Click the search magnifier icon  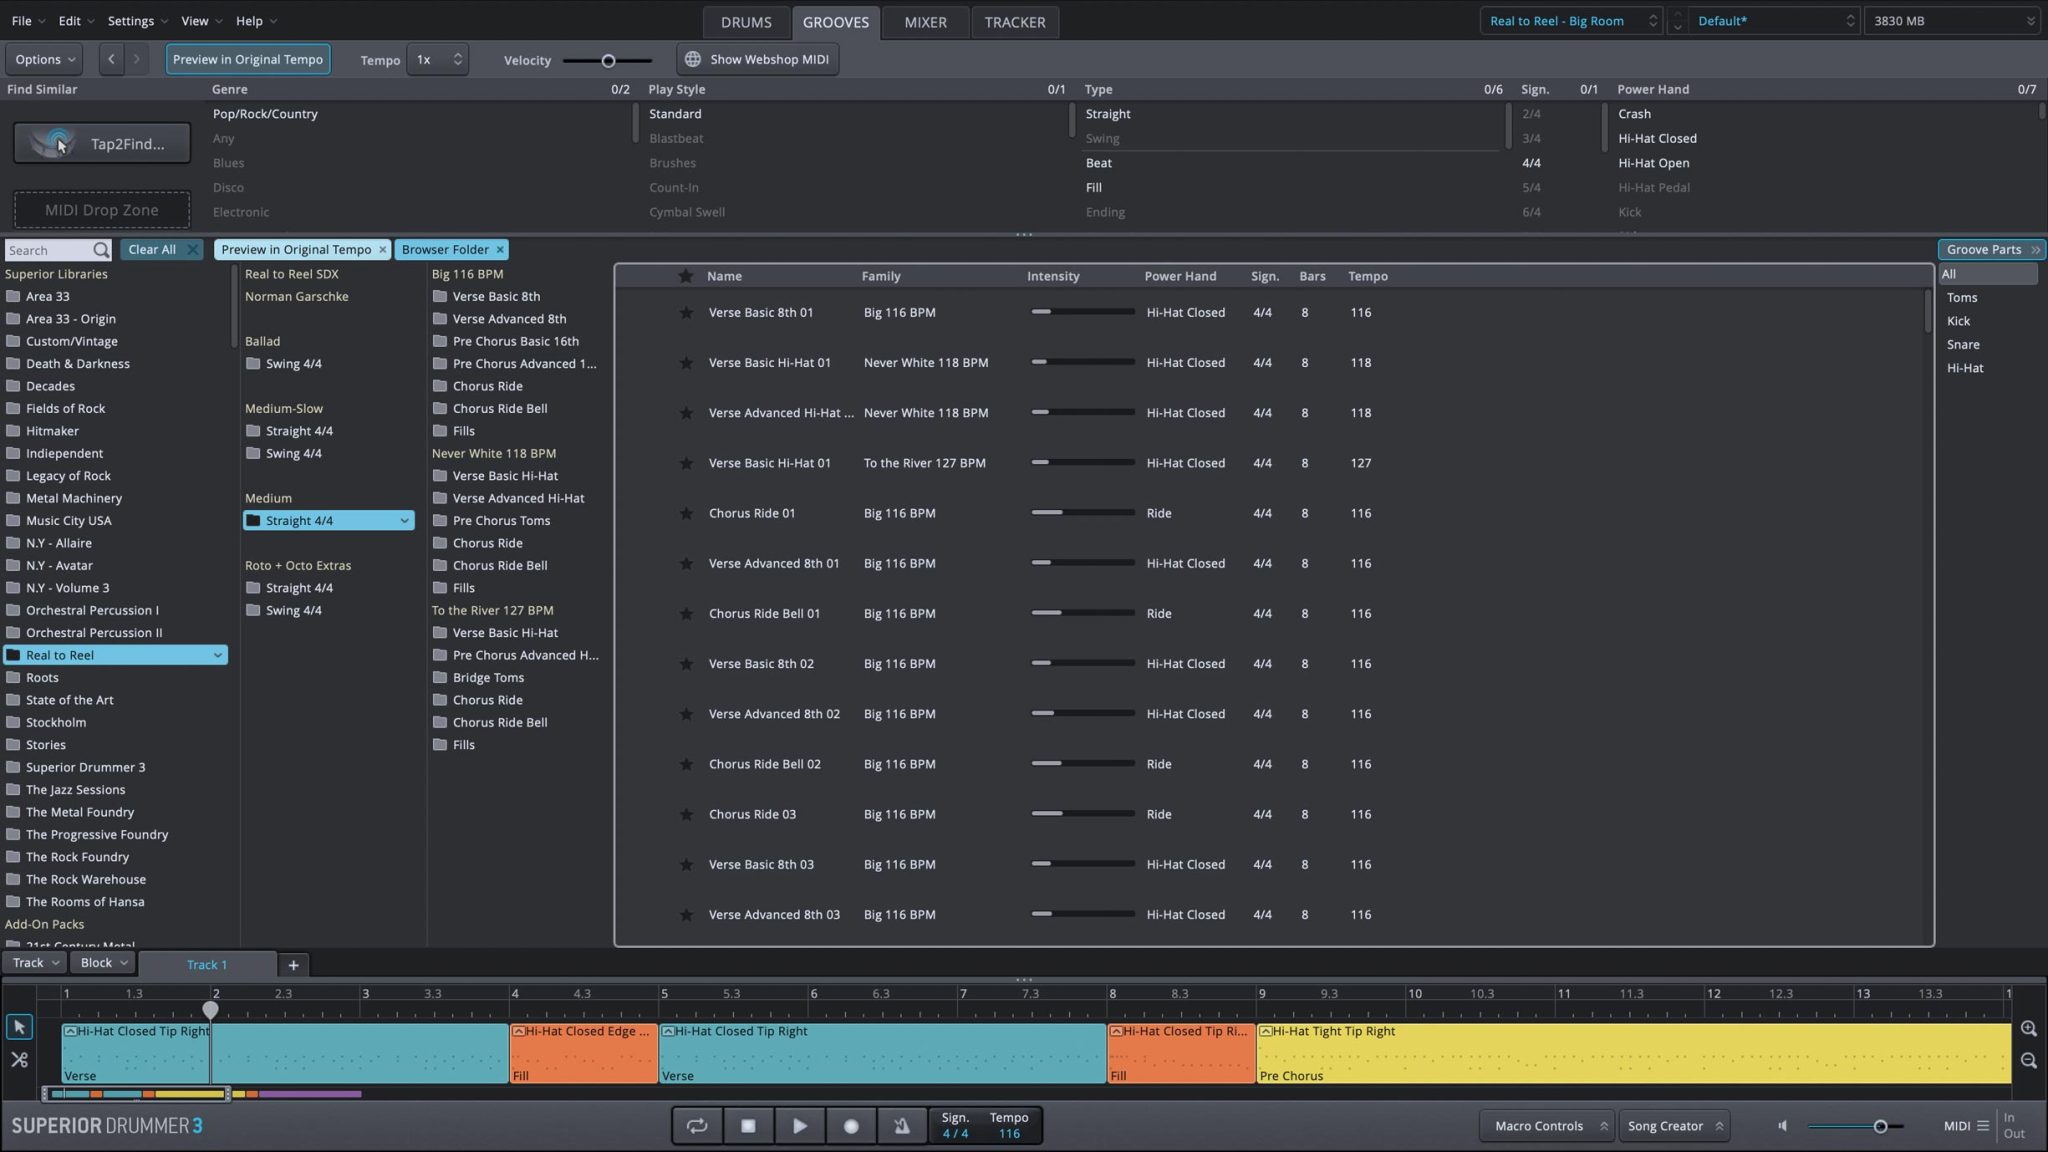coord(101,250)
